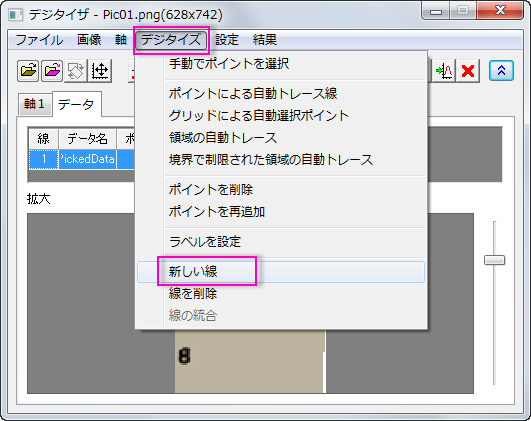Image resolution: width=531 pixels, height=421 pixels.
Task: Switch to the 軸1 tab
Action: coord(35,104)
